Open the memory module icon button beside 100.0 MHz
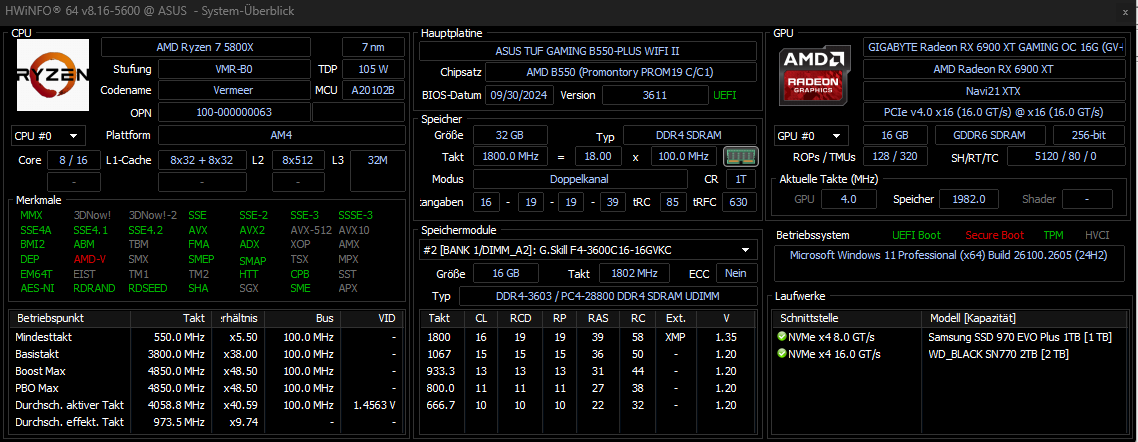The width and height of the screenshot is (1138, 442). (740, 156)
